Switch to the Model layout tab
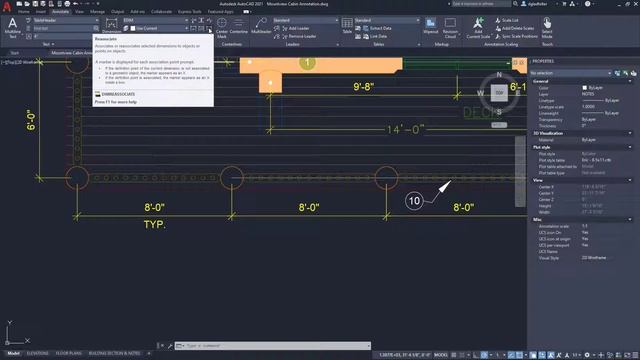640x360 pixels. click(13, 353)
